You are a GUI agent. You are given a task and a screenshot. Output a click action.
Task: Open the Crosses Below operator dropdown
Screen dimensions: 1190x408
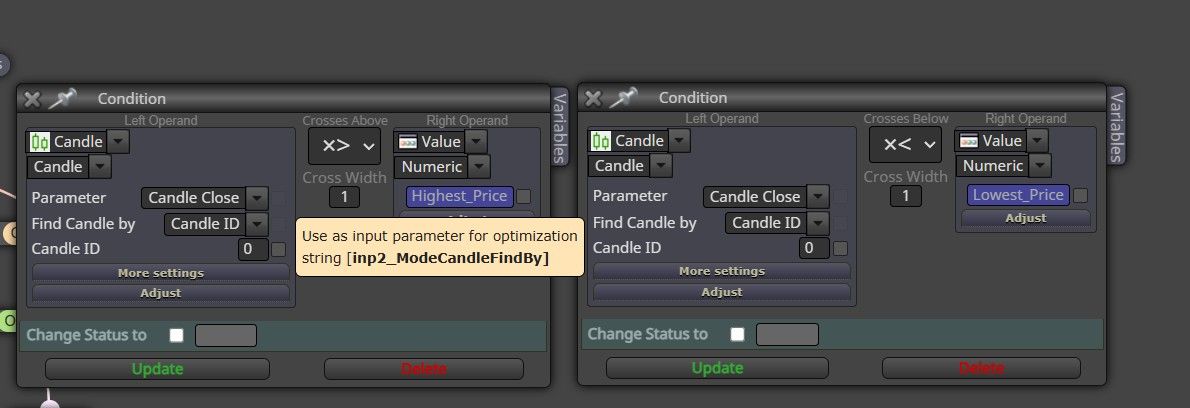point(905,145)
